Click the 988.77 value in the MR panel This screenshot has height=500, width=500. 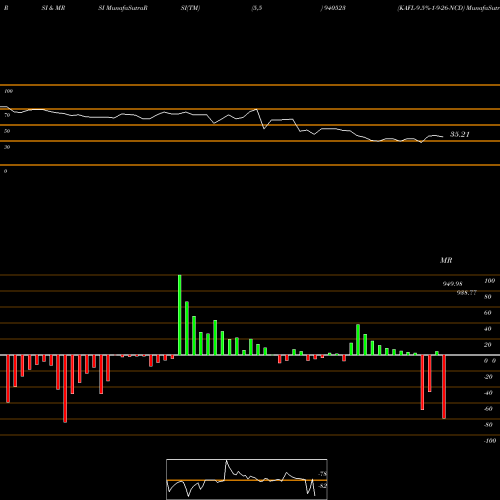click(467, 292)
